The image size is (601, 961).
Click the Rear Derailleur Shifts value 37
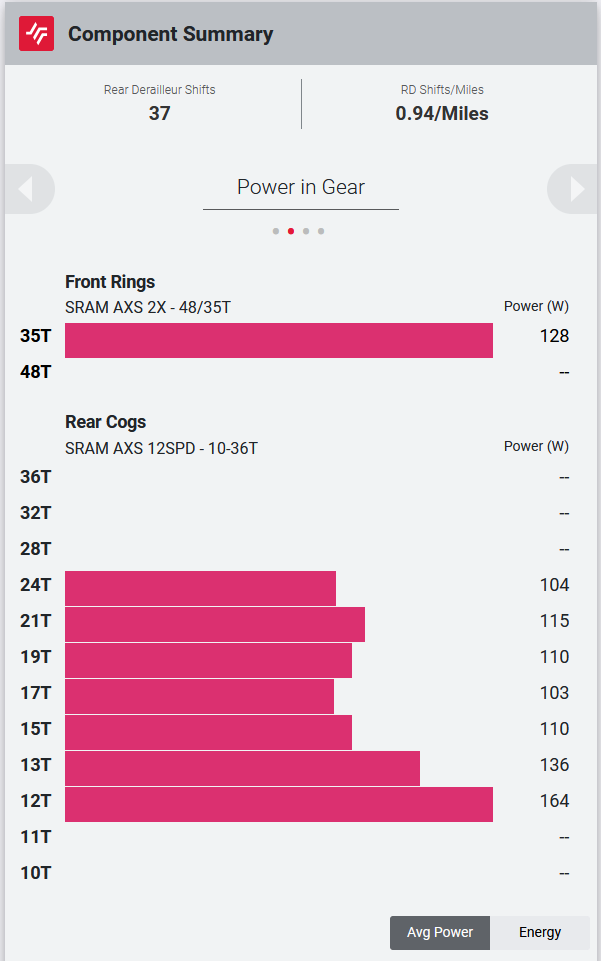159,113
